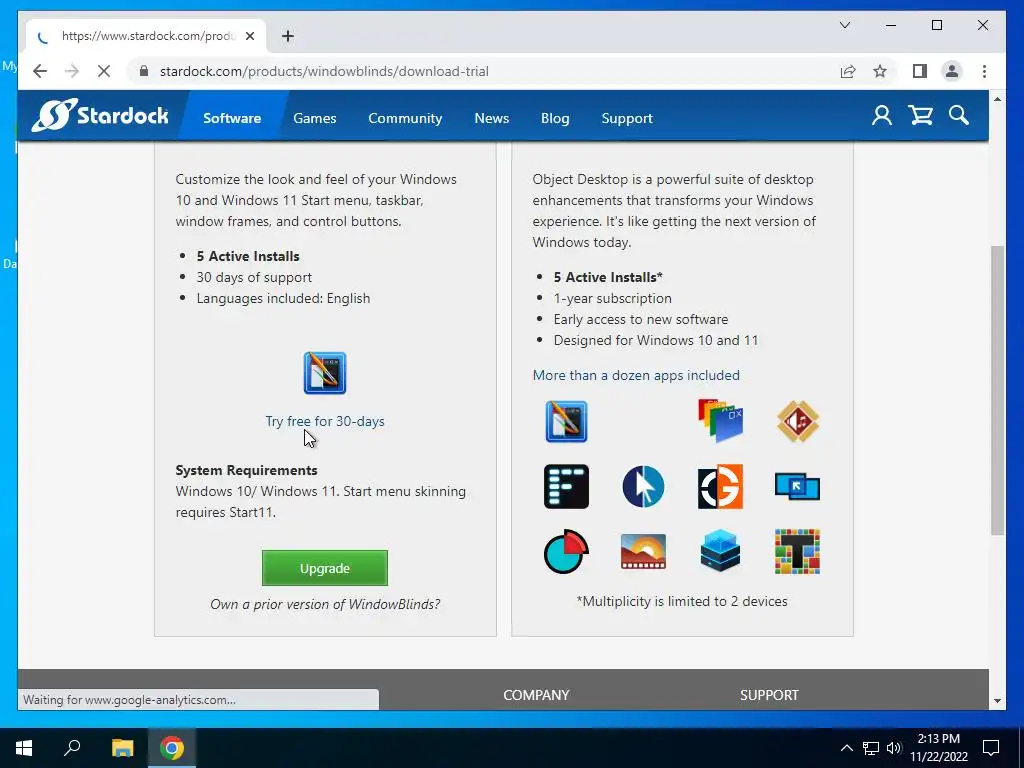Click the Multiplicity overlapping screens app icon
Image resolution: width=1024 pixels, height=768 pixels.
click(797, 487)
